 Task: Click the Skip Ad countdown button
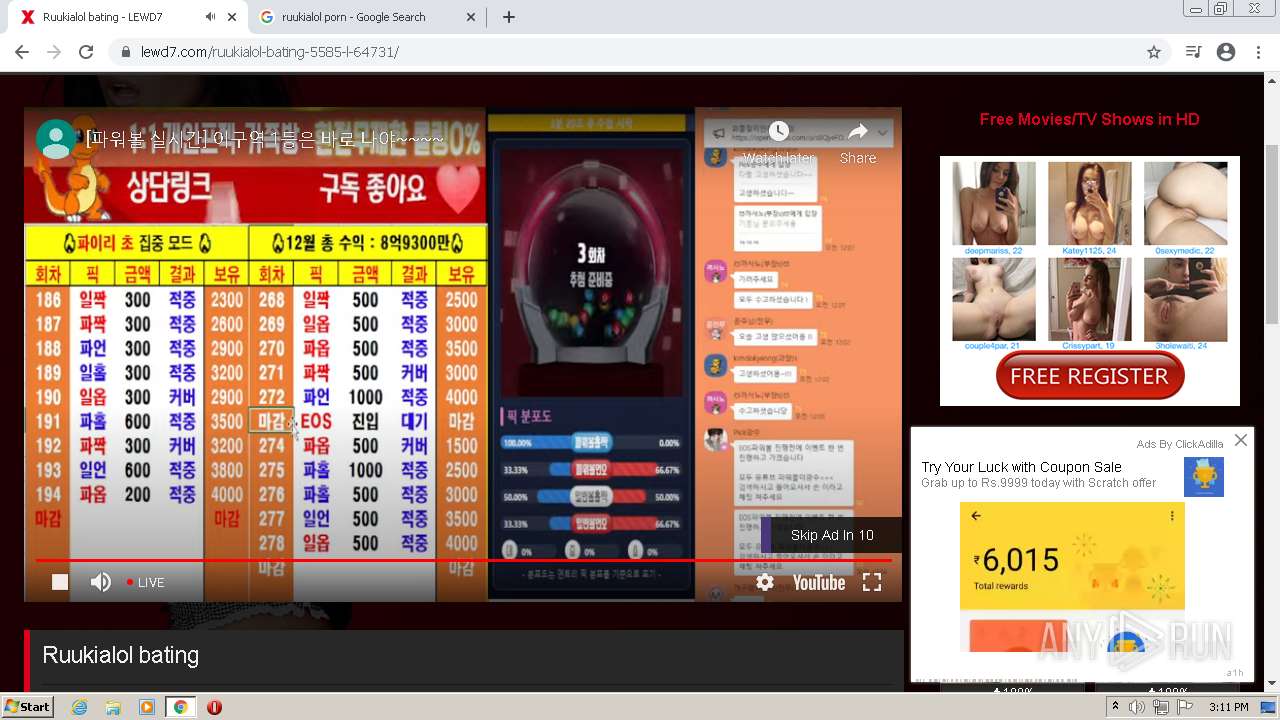(x=831, y=535)
